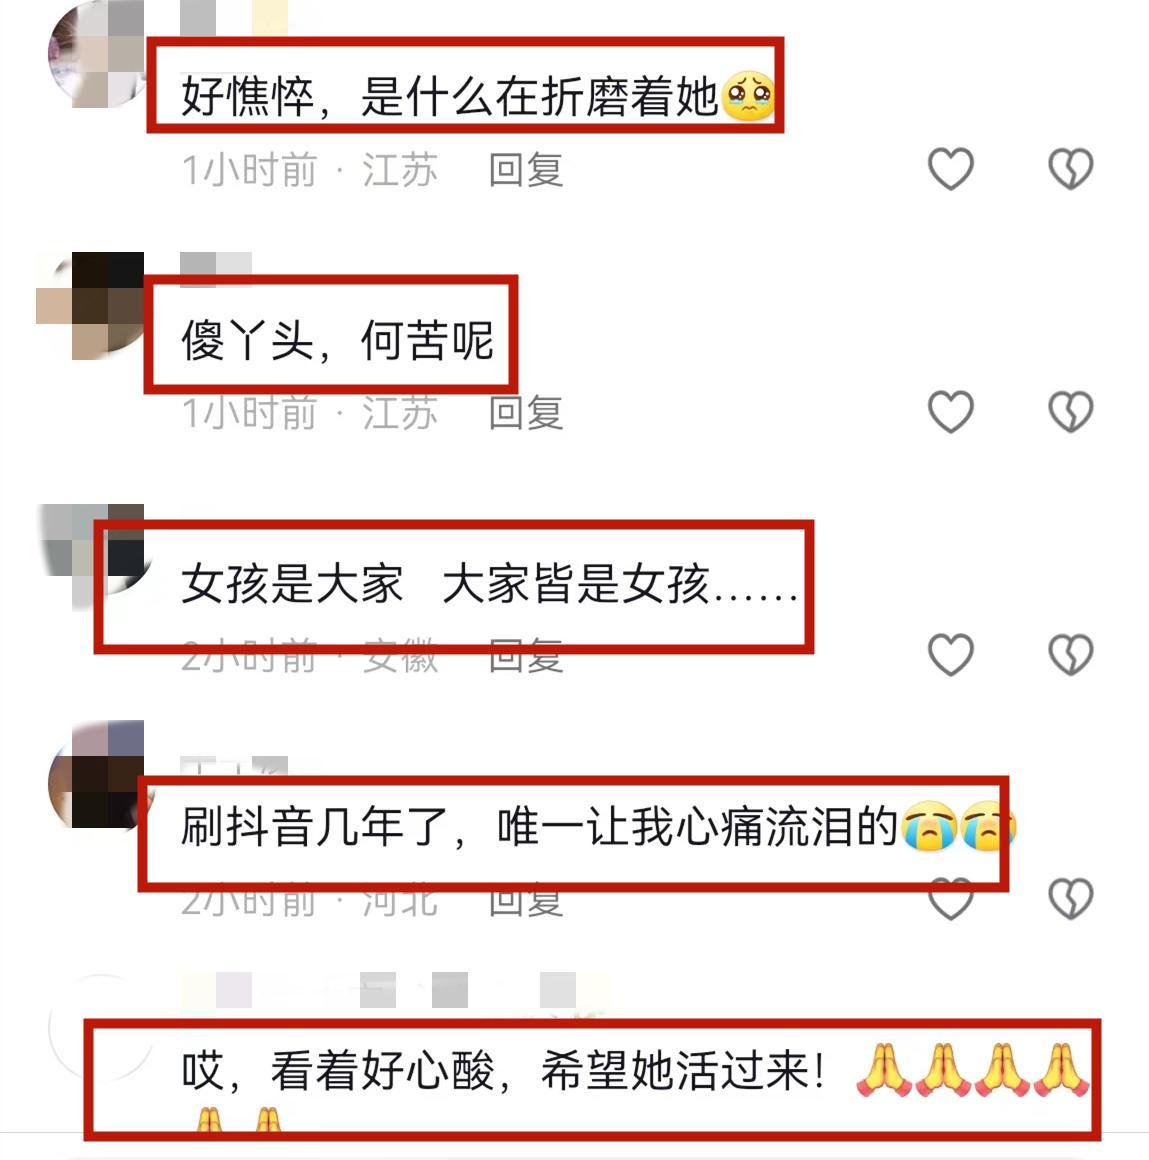This screenshot has height=1160, width=1149.
Task: Tap broken heart on 傻丫头 comment
Action: point(1070,411)
